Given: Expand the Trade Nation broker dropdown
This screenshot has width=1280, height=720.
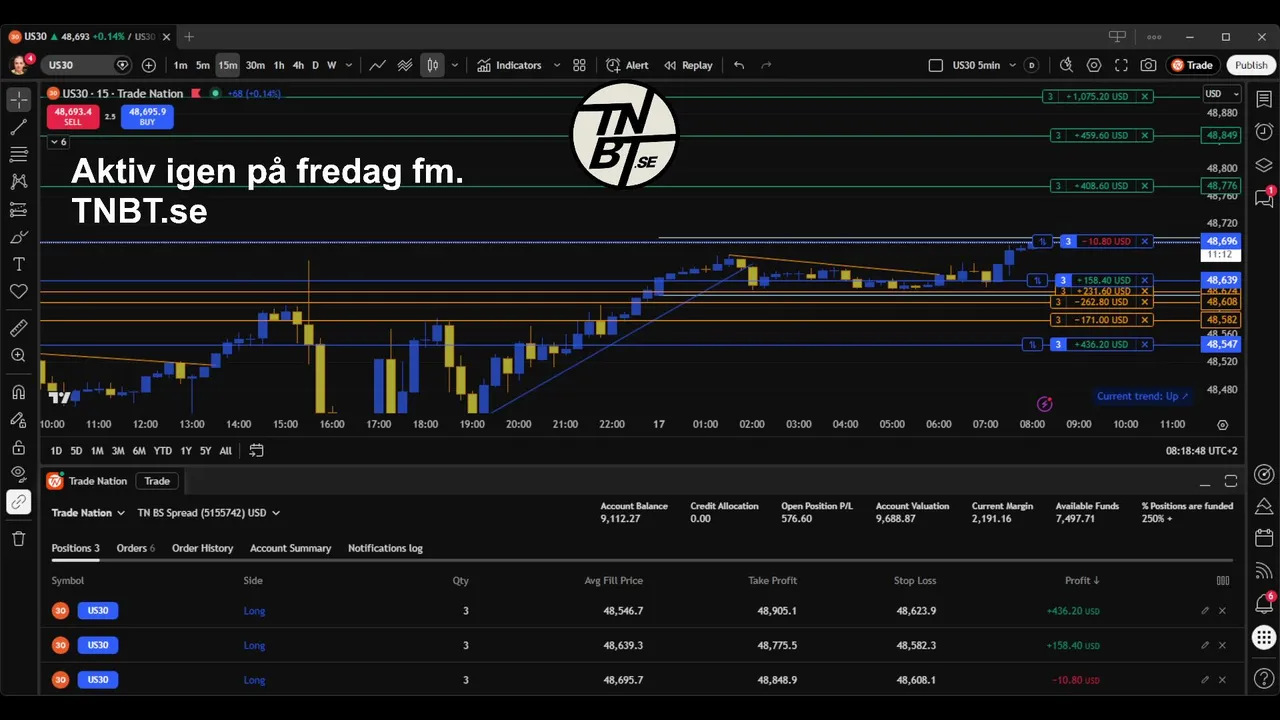Looking at the screenshot, I should coord(88,512).
